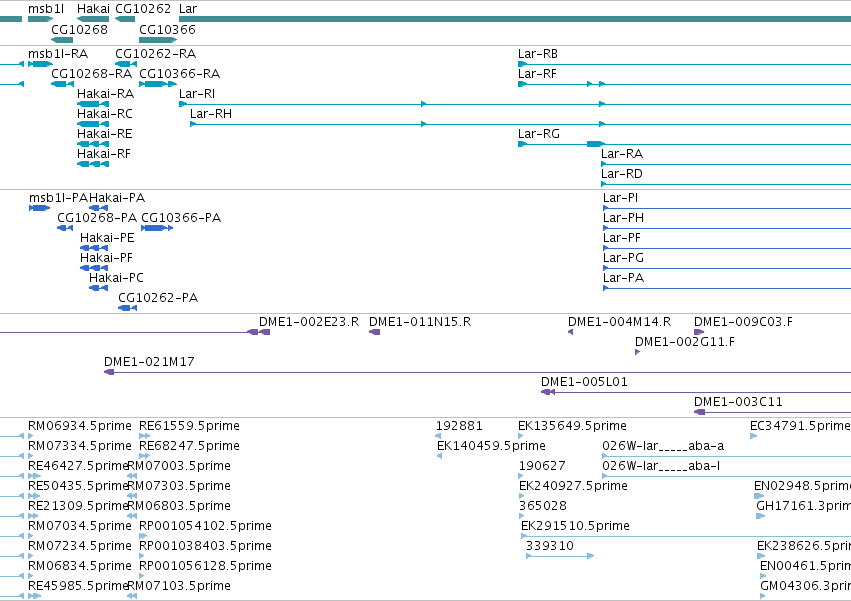
Task: Click EST RP001054102.5prime
Action: [x=206, y=527]
